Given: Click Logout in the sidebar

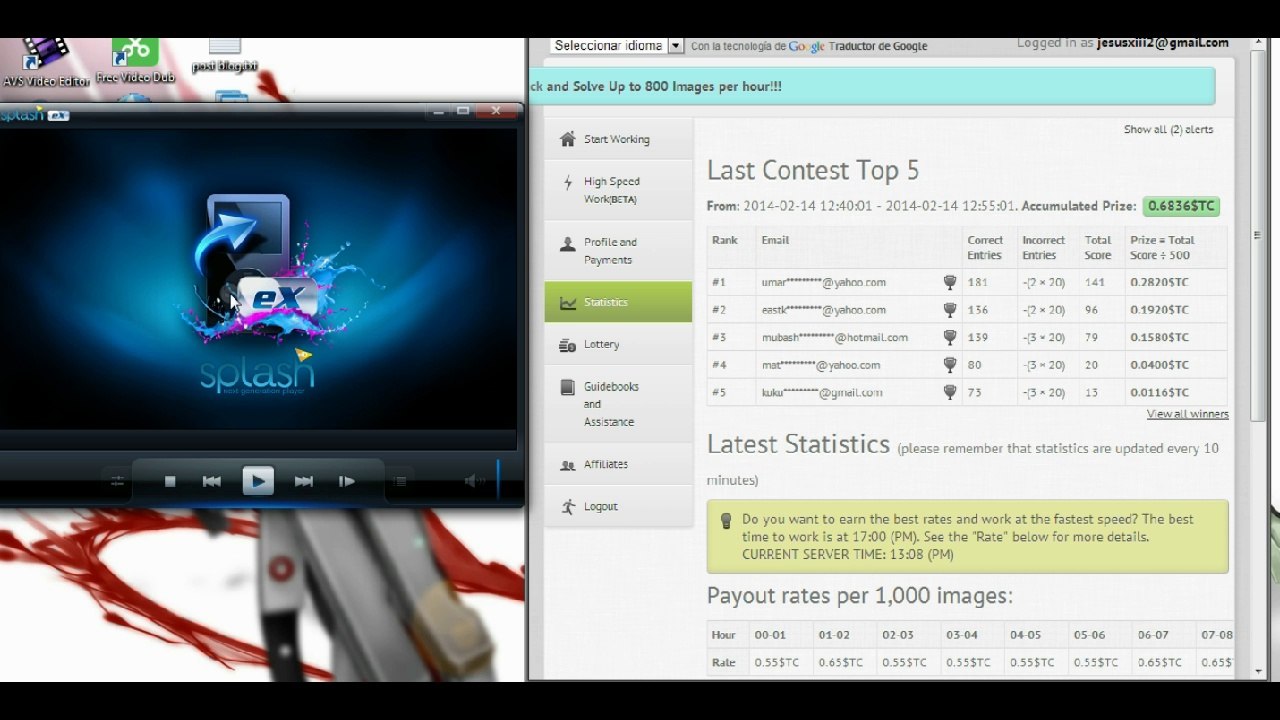Looking at the screenshot, I should point(618,506).
